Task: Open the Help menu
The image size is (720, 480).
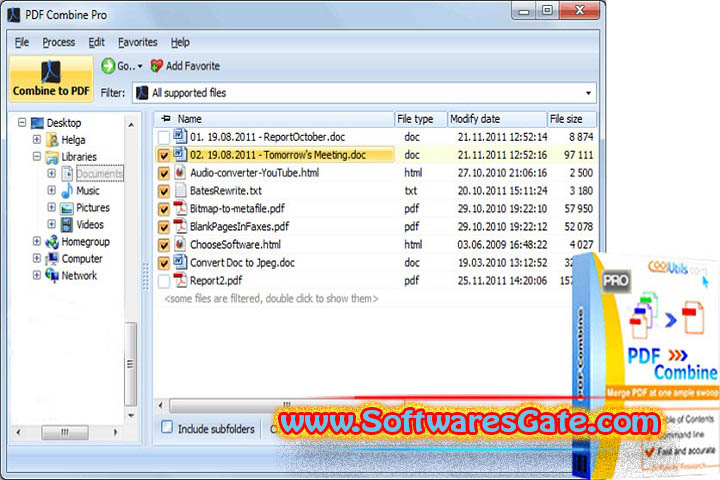Action: tap(180, 42)
